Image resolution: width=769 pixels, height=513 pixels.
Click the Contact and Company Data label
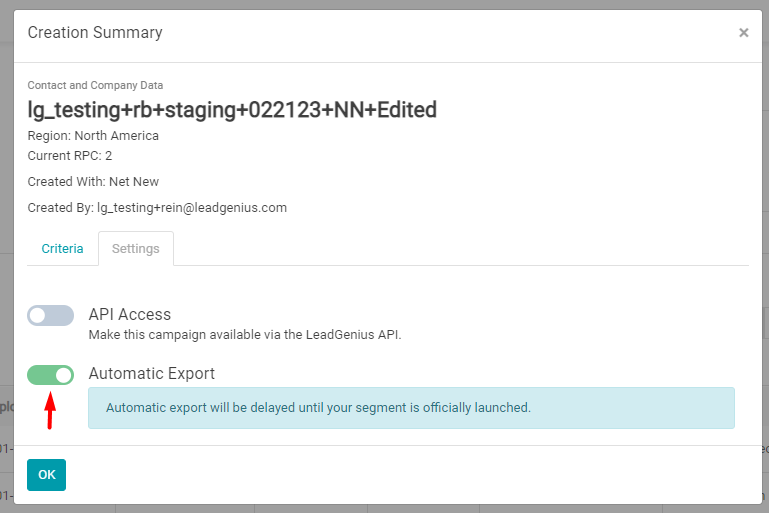coord(95,85)
